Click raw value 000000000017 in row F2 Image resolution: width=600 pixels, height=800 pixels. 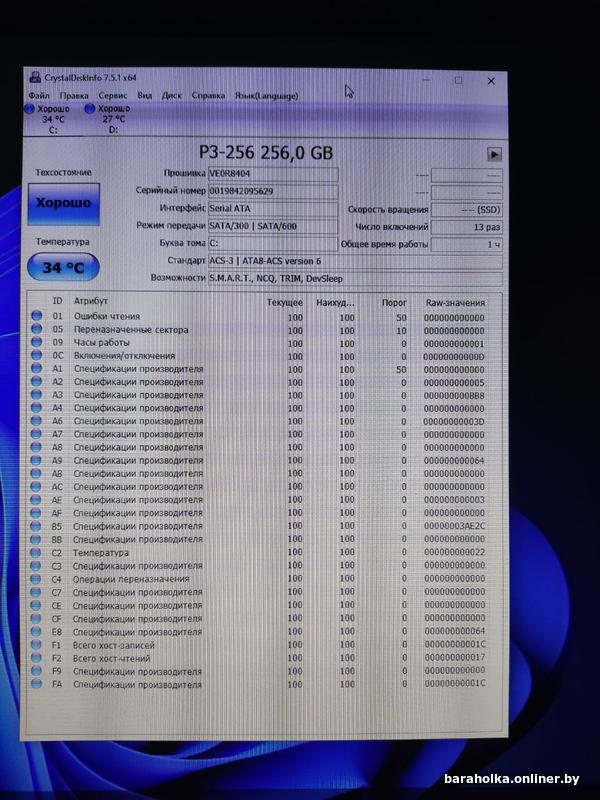coord(454,657)
